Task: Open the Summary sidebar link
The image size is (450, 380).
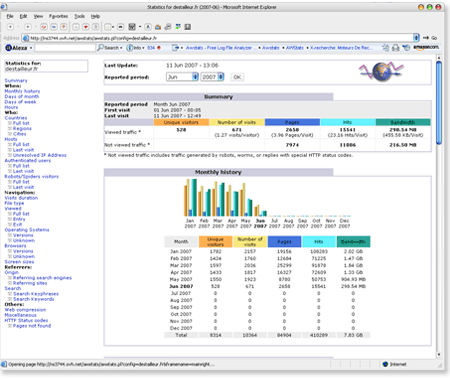Action: [x=16, y=80]
